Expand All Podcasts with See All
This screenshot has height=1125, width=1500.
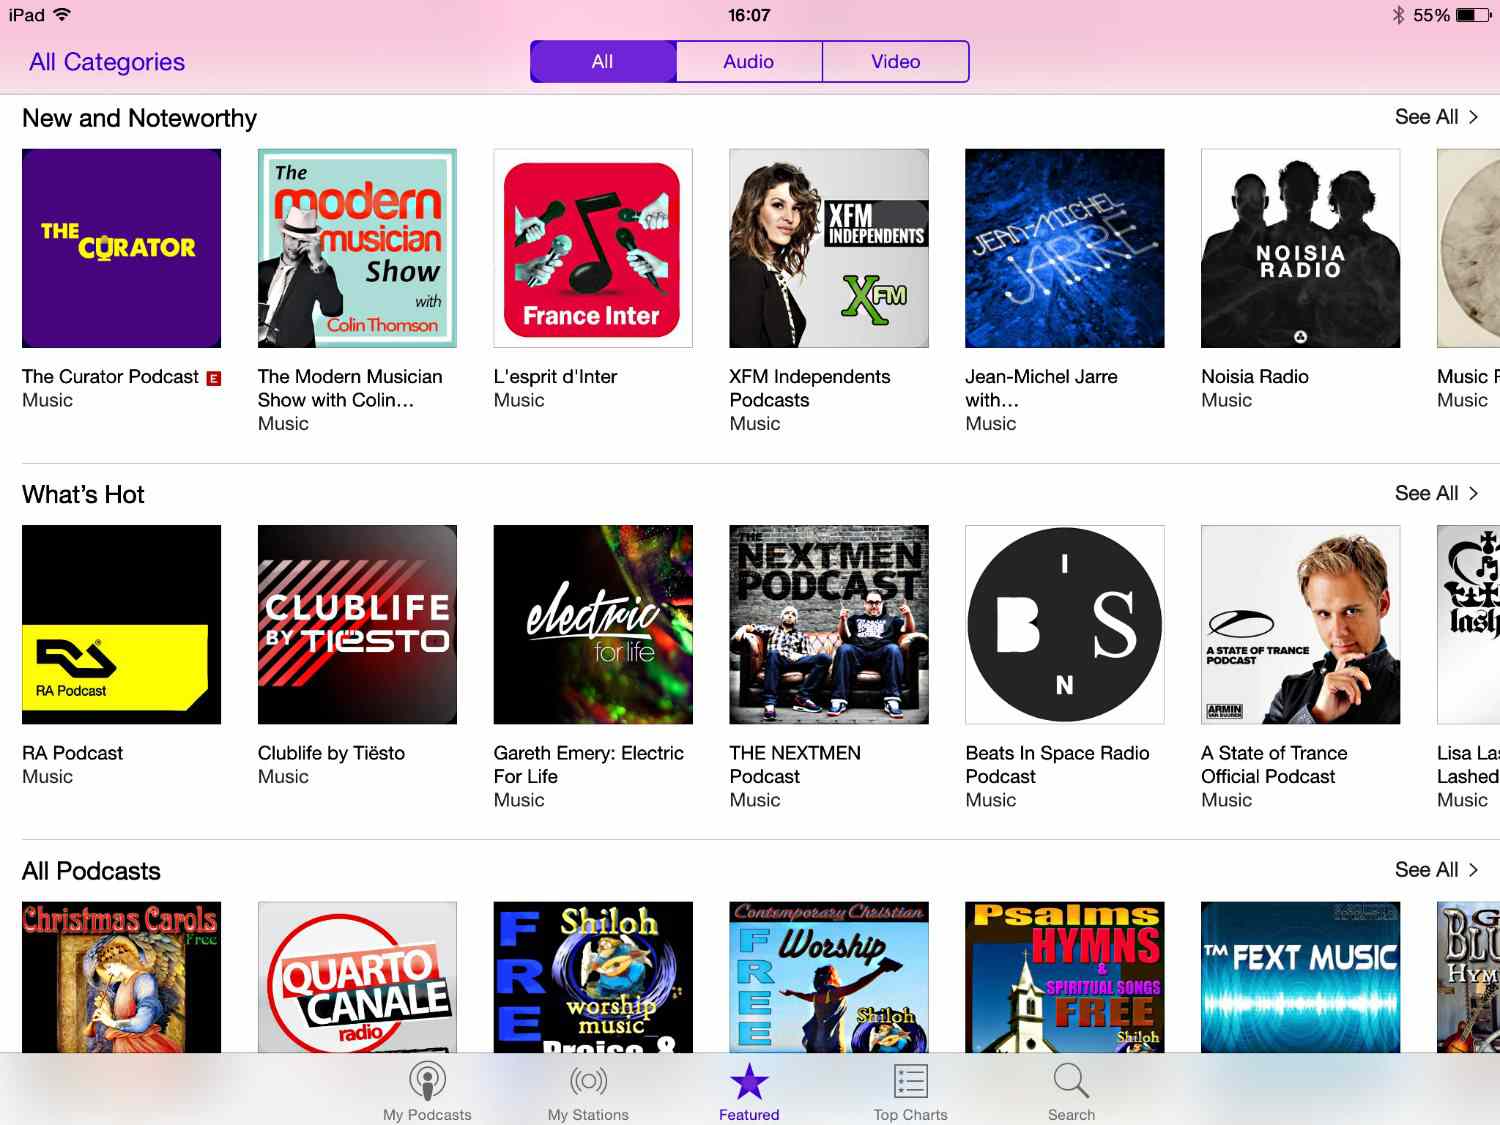[1435, 870]
